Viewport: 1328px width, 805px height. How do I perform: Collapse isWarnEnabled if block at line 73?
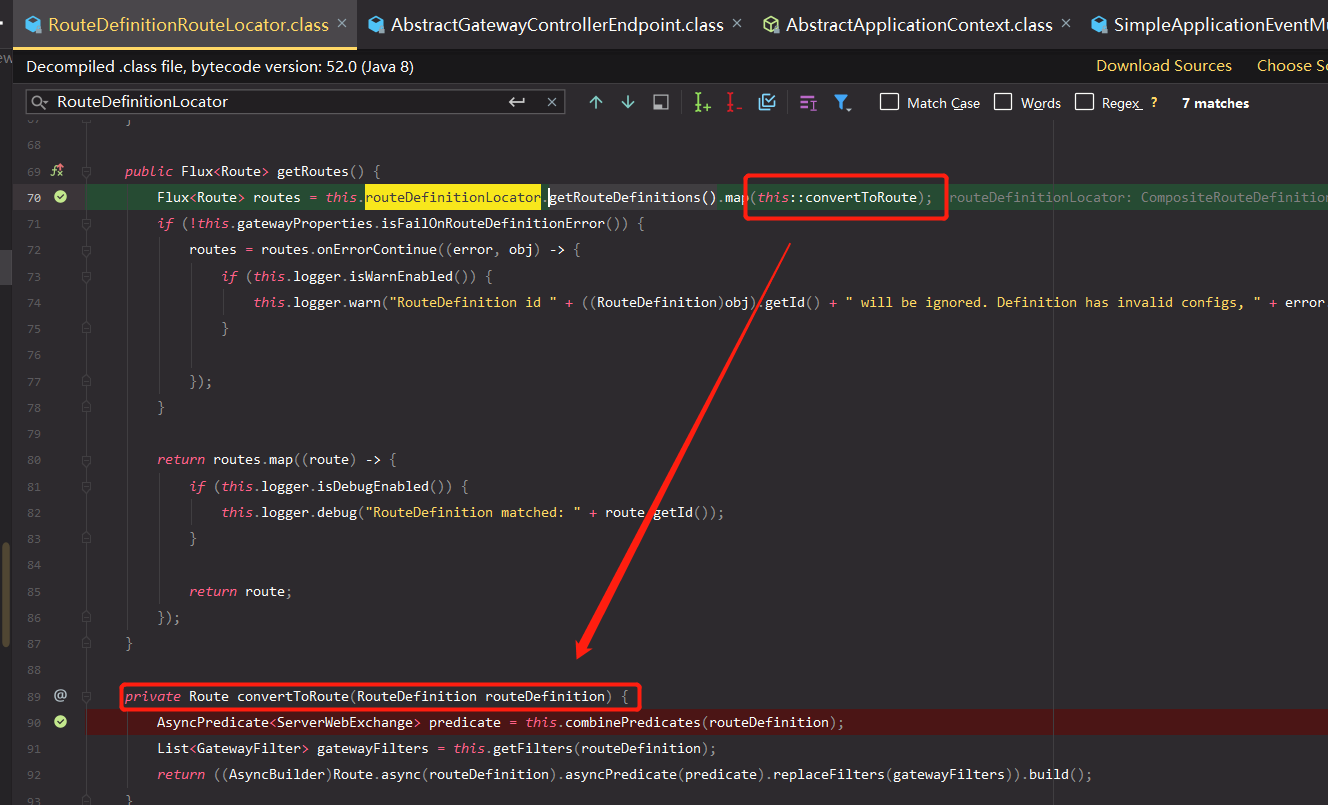[87, 276]
